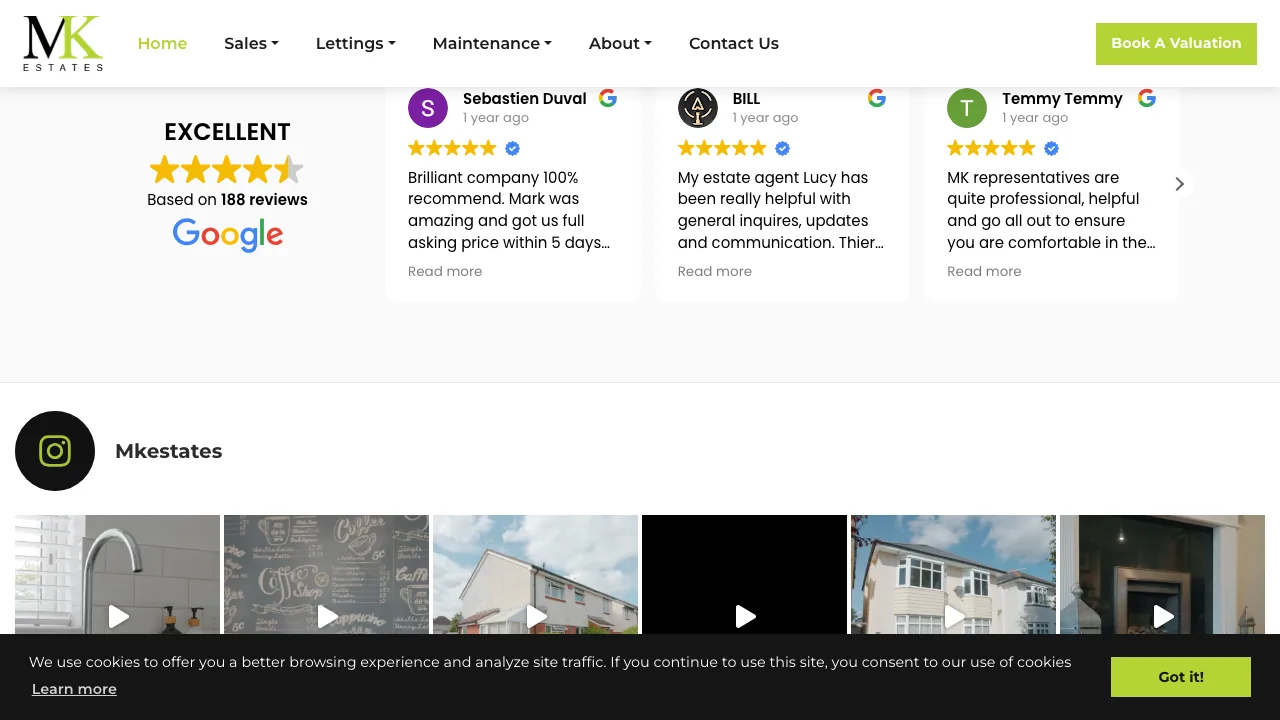Viewport: 1280px width, 720px height.
Task: Click the Google icon on Temmy Temmy's review
Action: point(1146,98)
